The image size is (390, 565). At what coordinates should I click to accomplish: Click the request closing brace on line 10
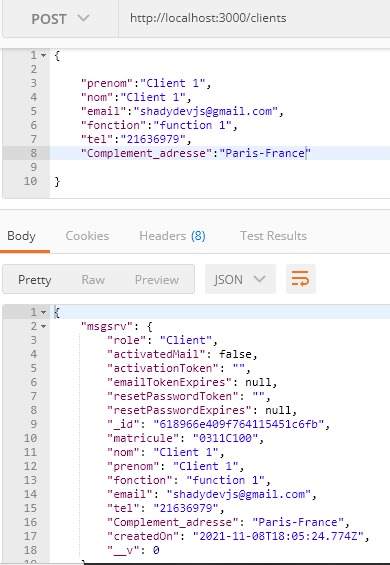click(x=57, y=182)
